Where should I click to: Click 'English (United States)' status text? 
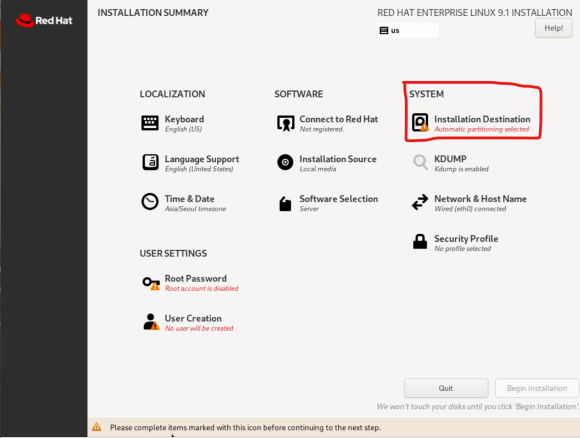[199, 169]
